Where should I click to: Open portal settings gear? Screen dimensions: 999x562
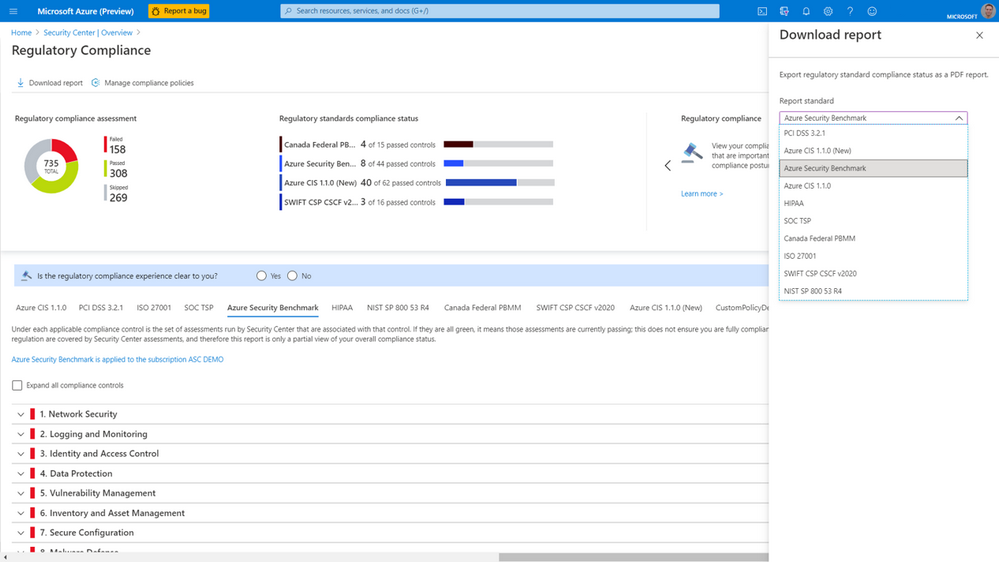828,11
